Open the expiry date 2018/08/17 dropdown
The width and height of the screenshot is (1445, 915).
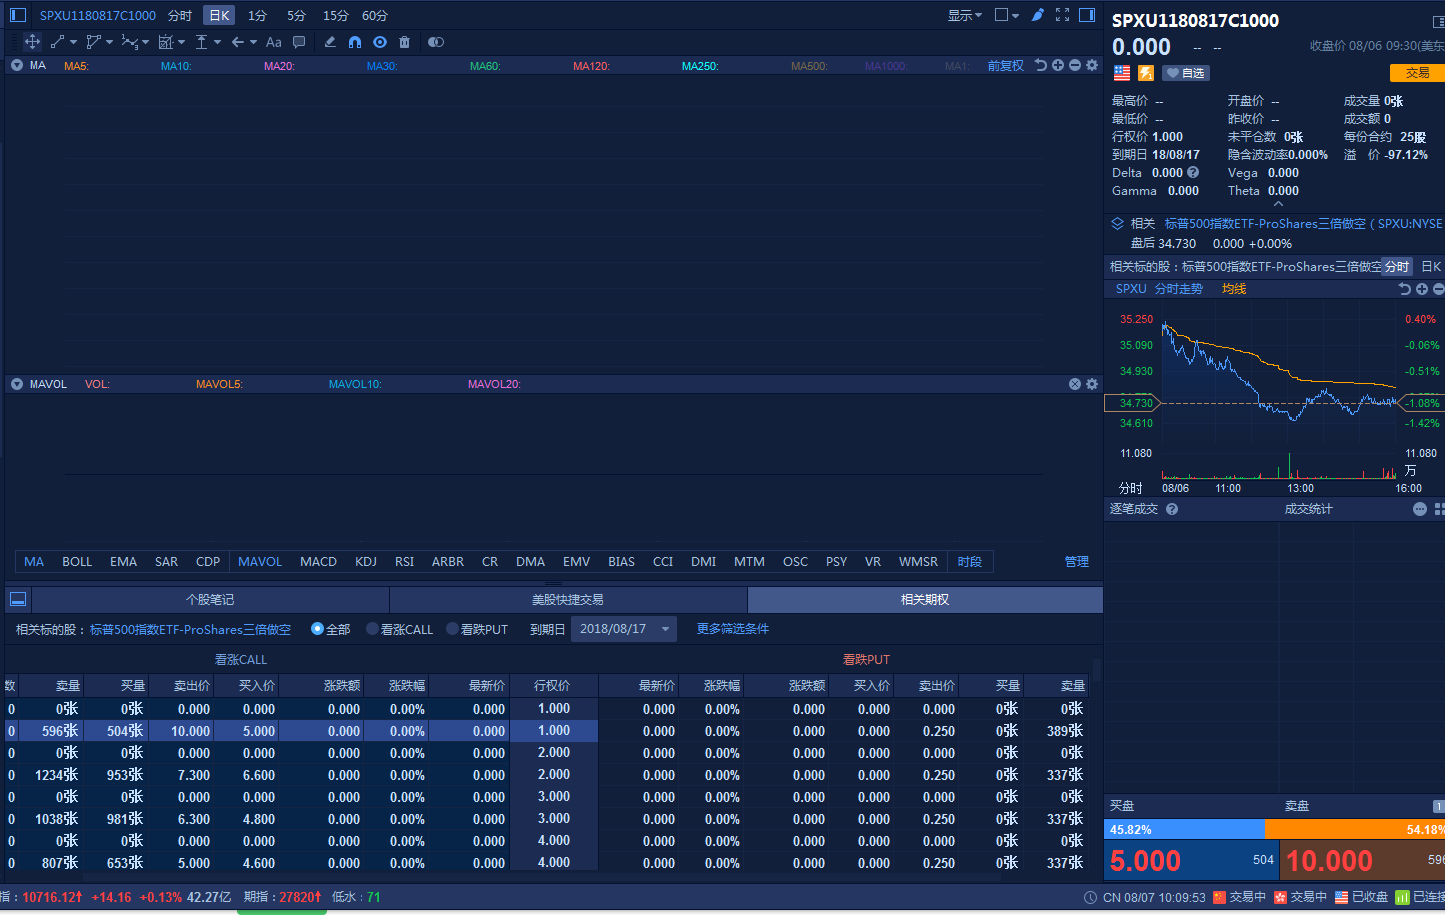coord(623,629)
